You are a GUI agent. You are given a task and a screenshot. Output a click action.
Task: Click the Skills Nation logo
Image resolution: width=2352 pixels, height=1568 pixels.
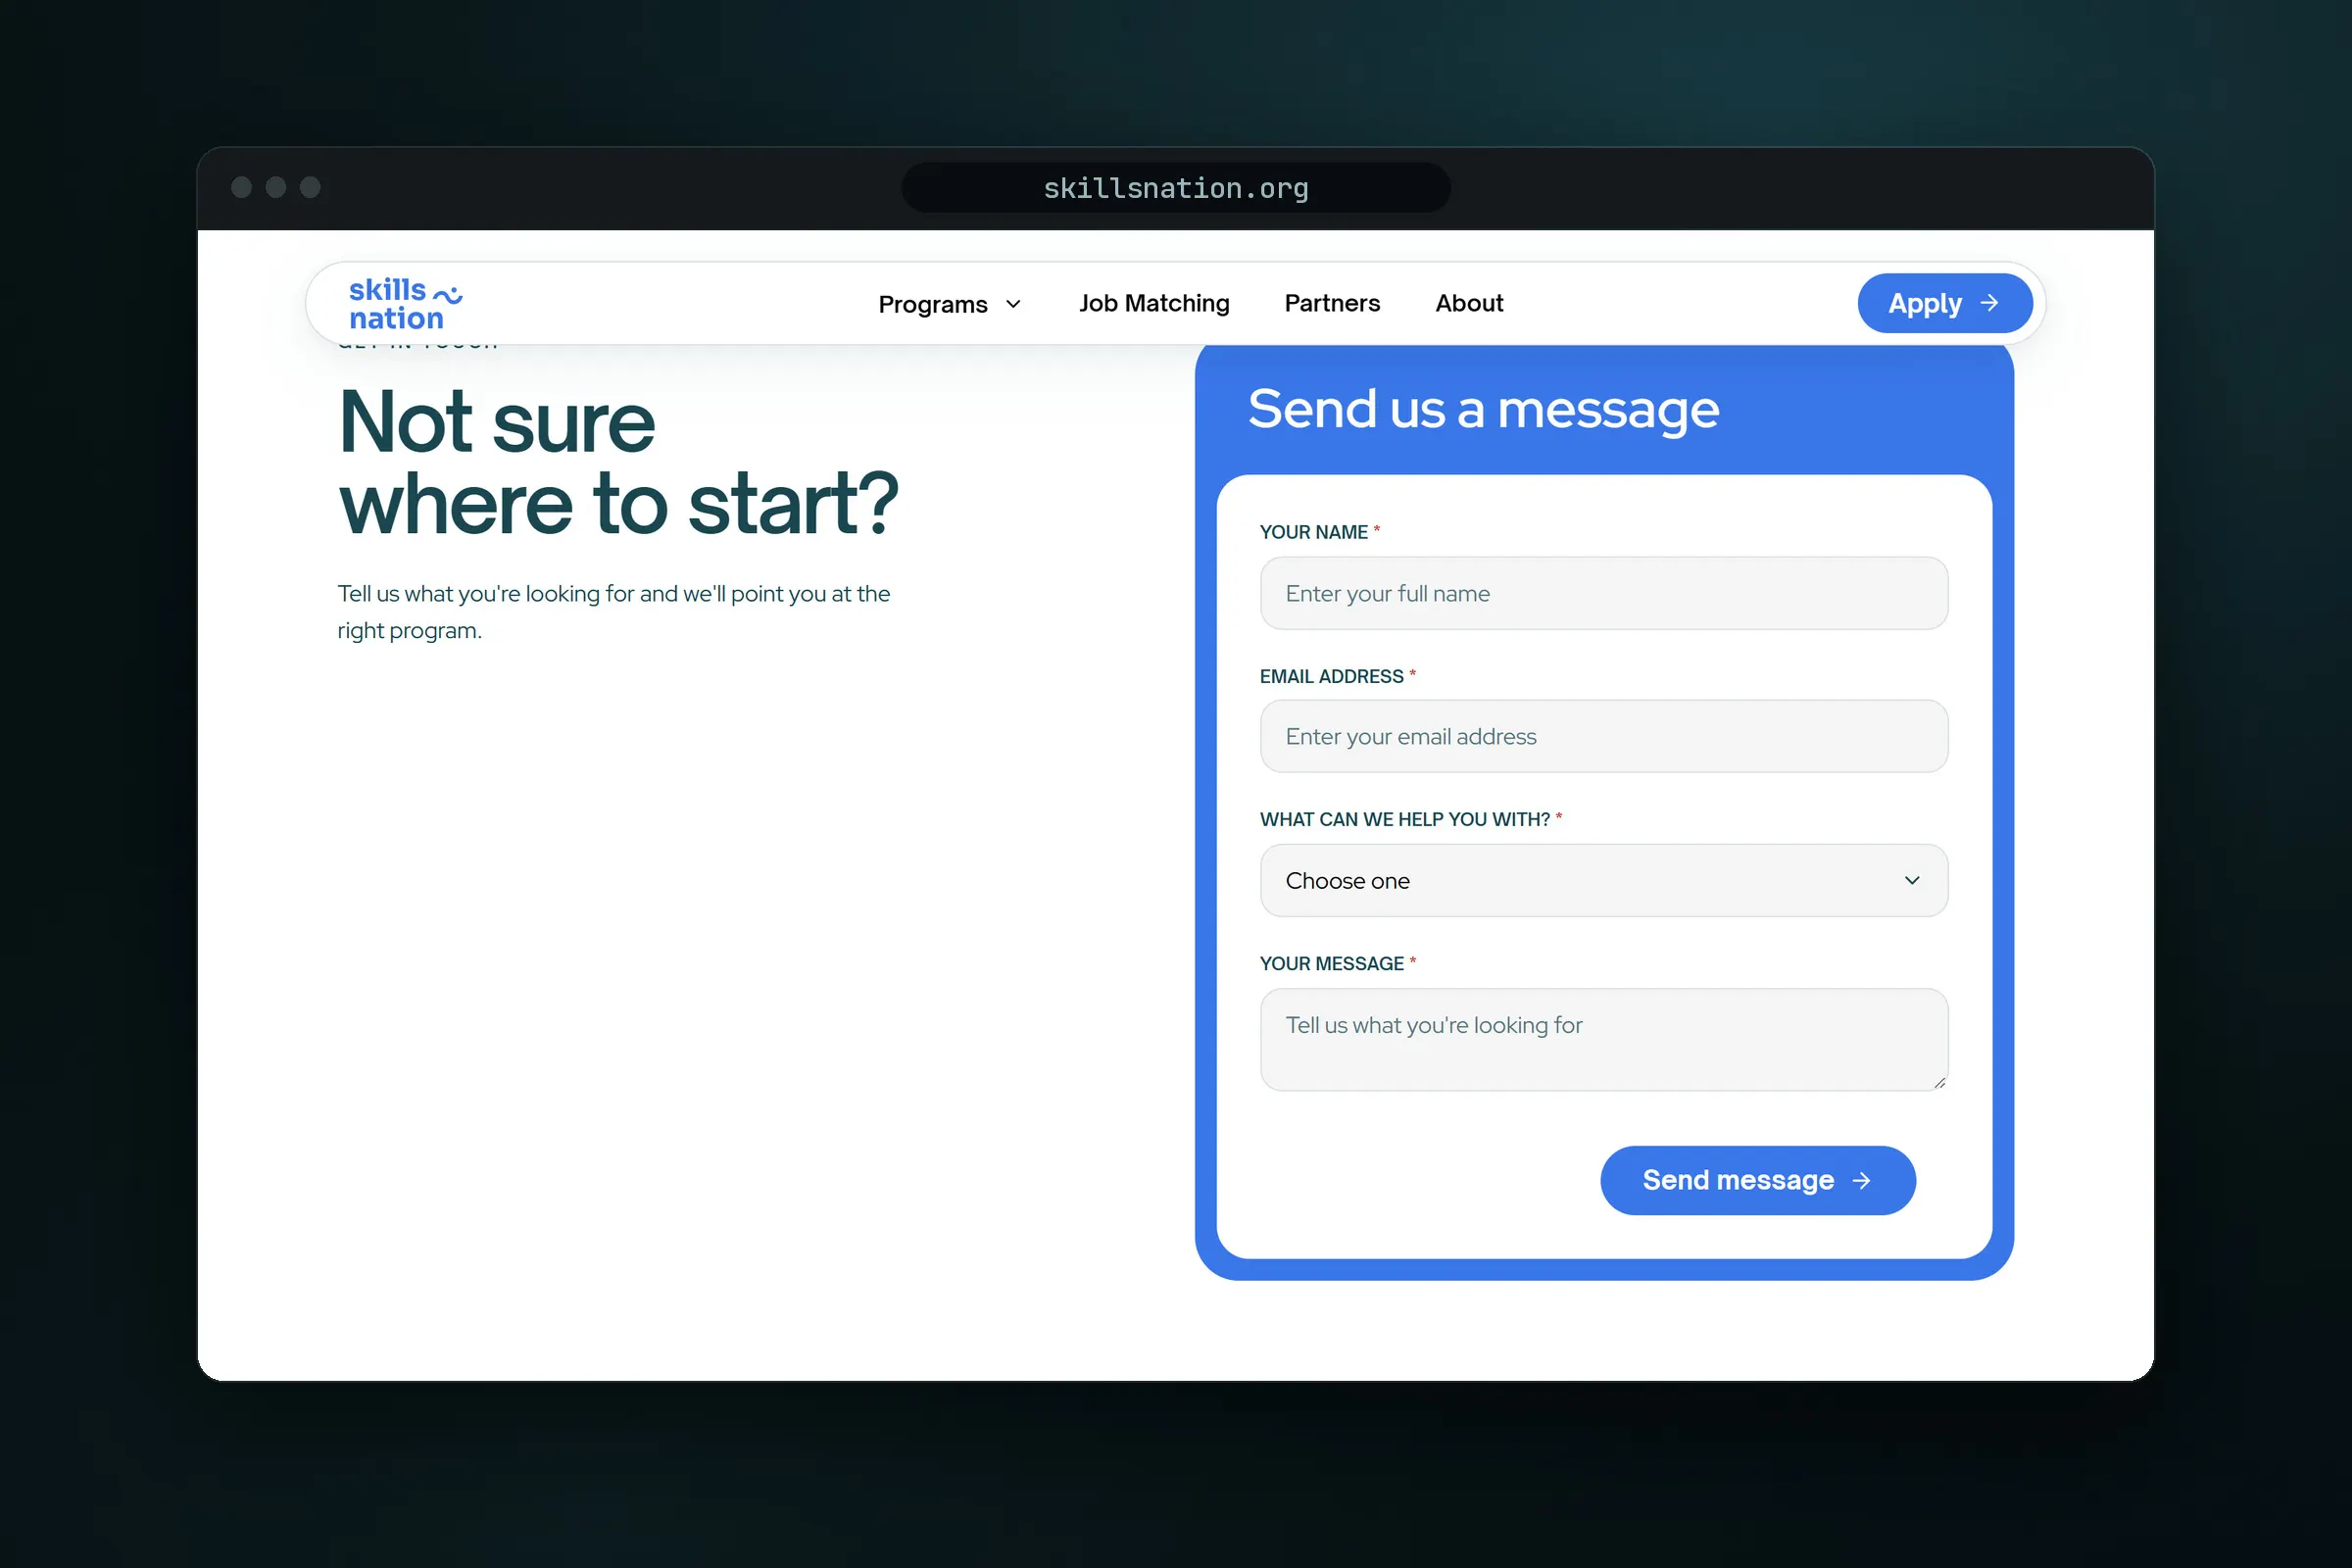point(405,304)
